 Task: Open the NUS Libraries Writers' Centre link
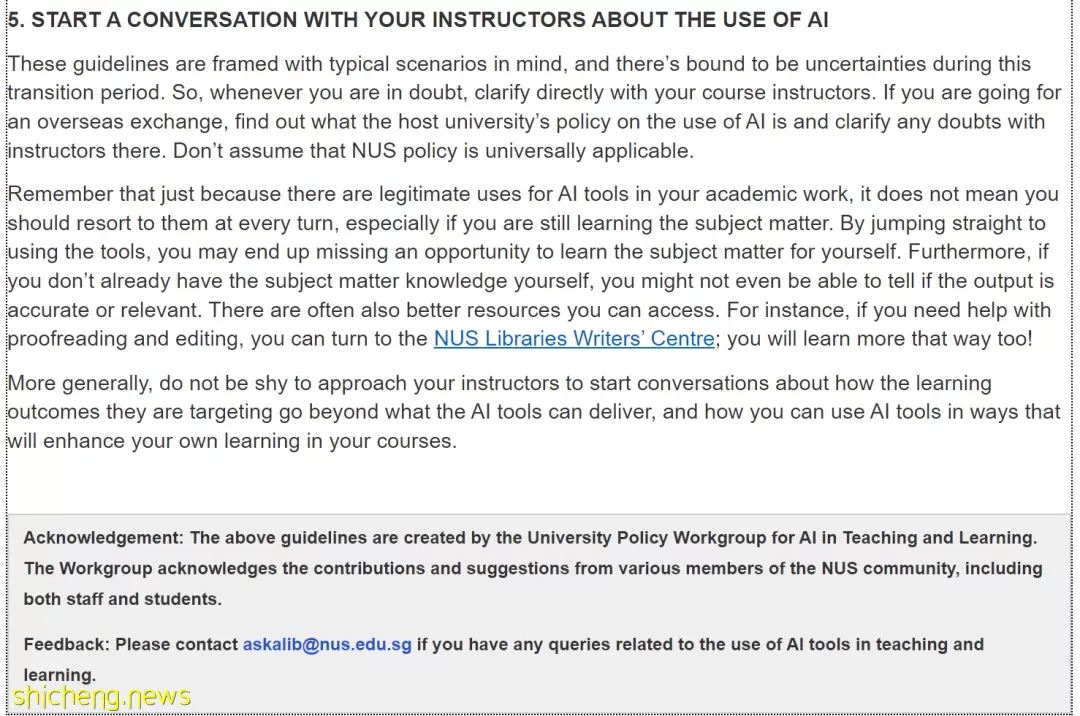[574, 339]
